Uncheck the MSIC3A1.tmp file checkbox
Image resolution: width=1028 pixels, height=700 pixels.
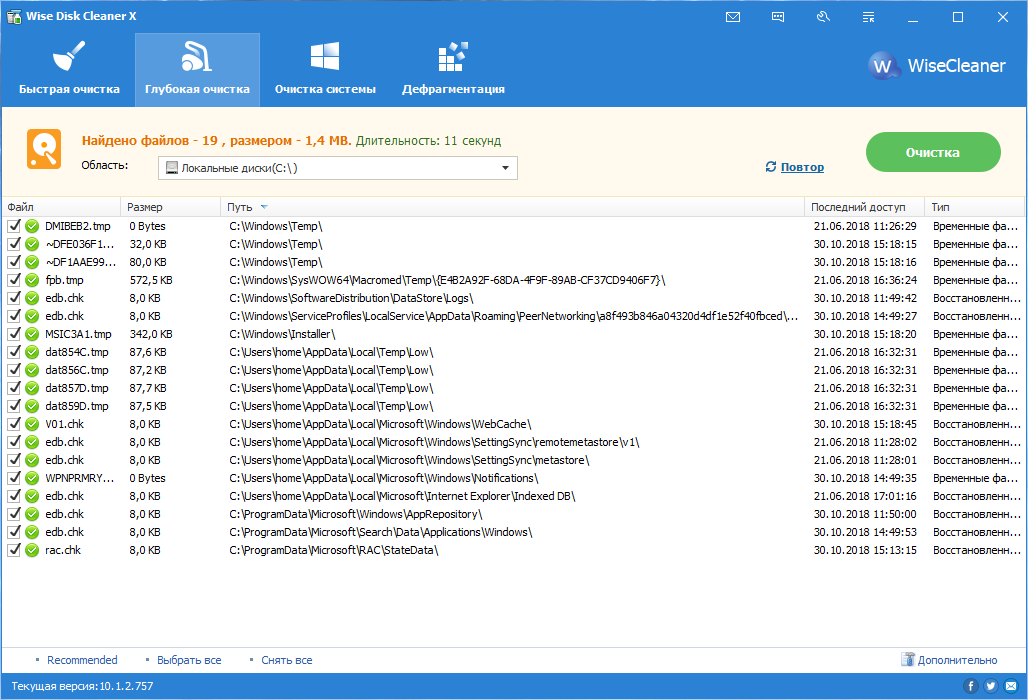[14, 334]
